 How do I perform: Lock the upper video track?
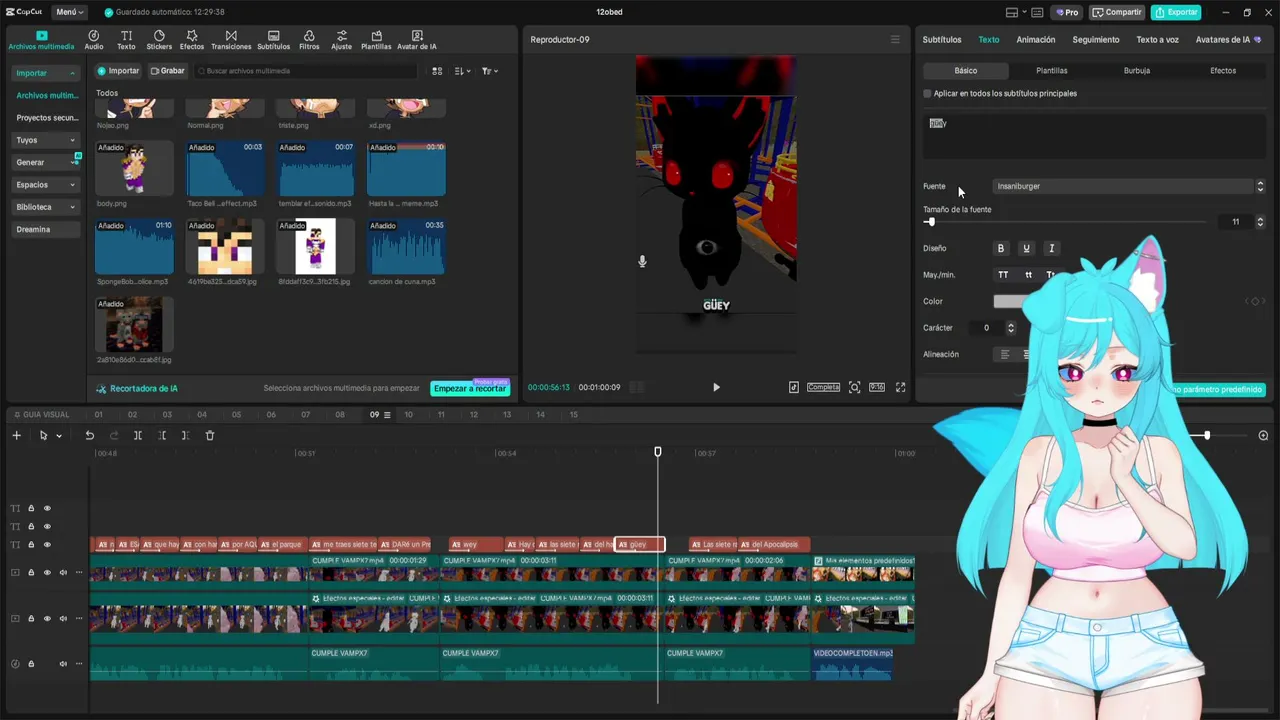tap(31, 573)
